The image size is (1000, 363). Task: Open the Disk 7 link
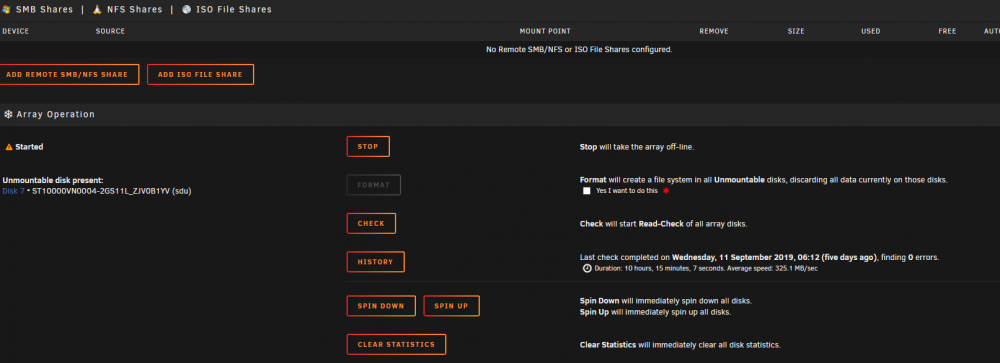click(x=13, y=191)
